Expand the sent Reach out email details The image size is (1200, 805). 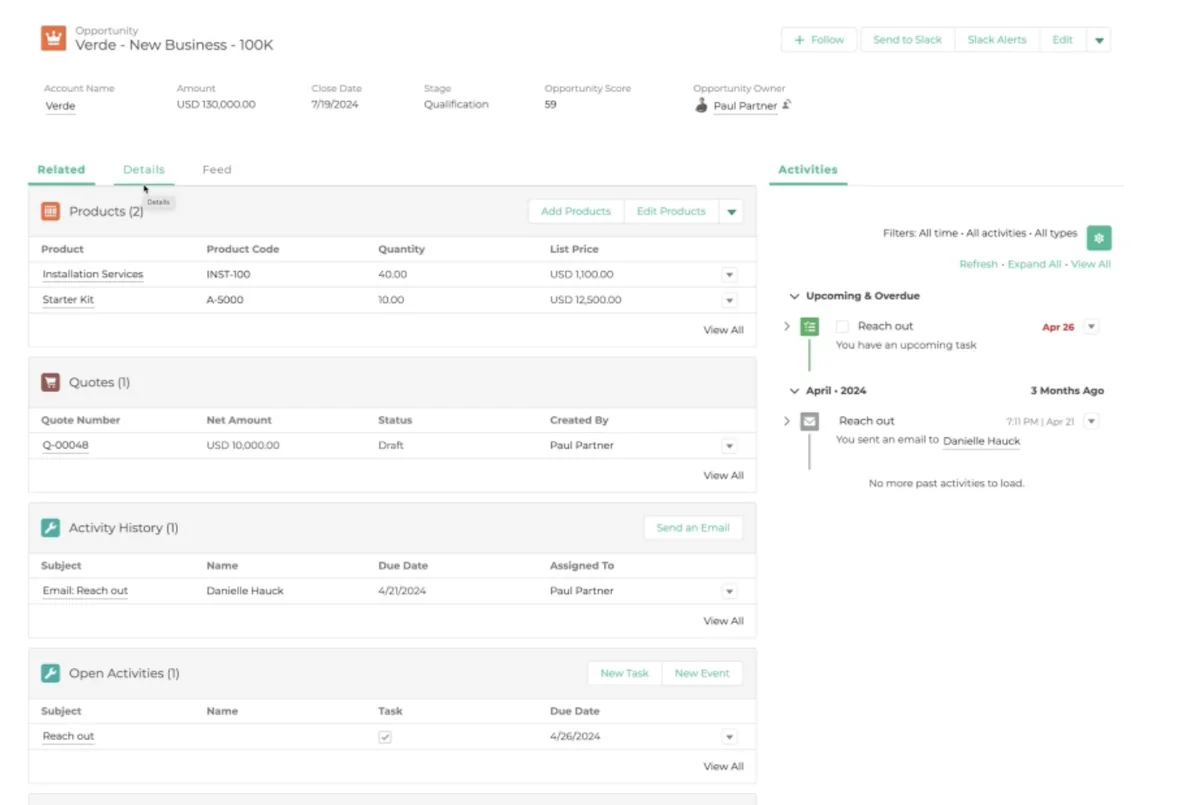tap(787, 421)
